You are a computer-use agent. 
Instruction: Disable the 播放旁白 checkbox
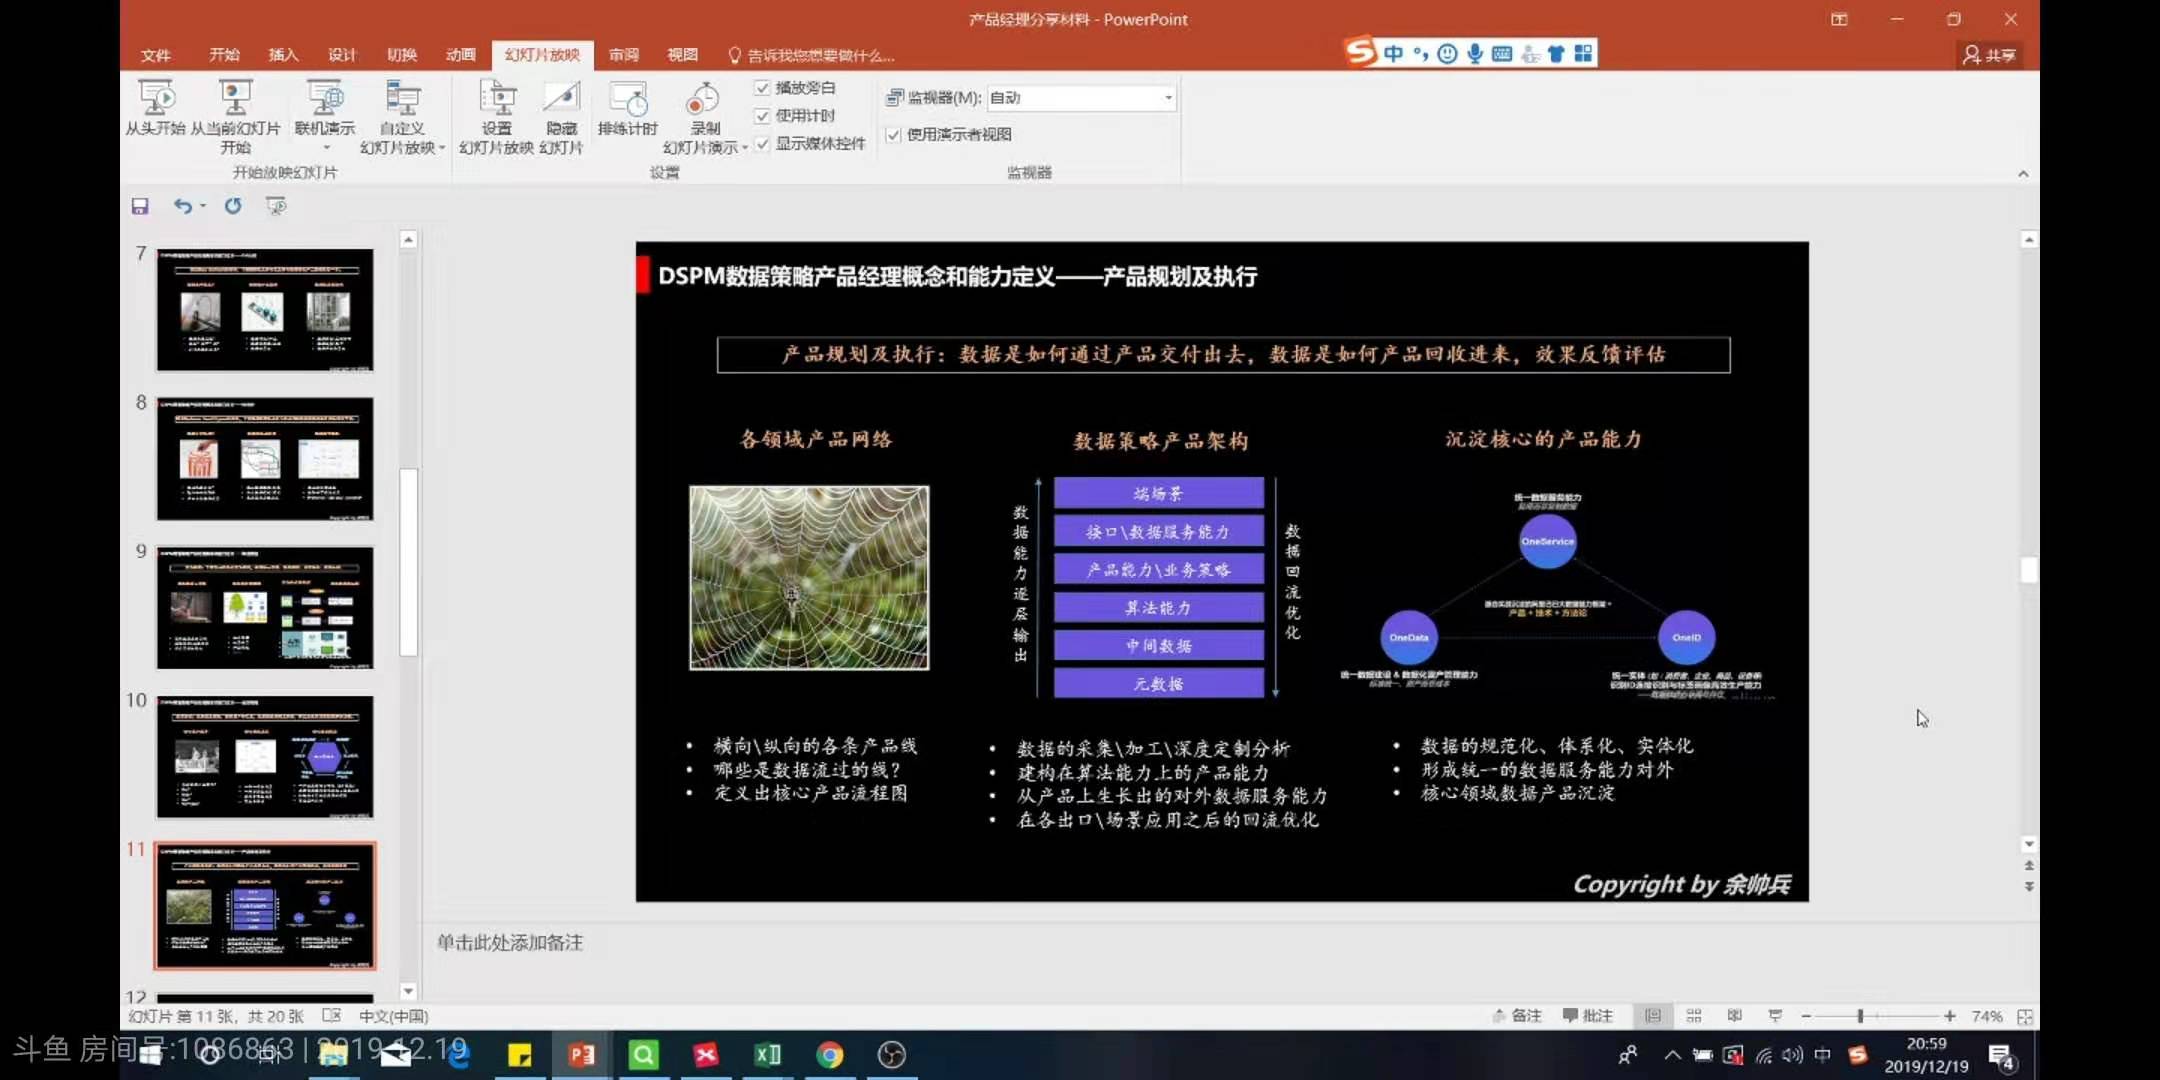tap(761, 87)
